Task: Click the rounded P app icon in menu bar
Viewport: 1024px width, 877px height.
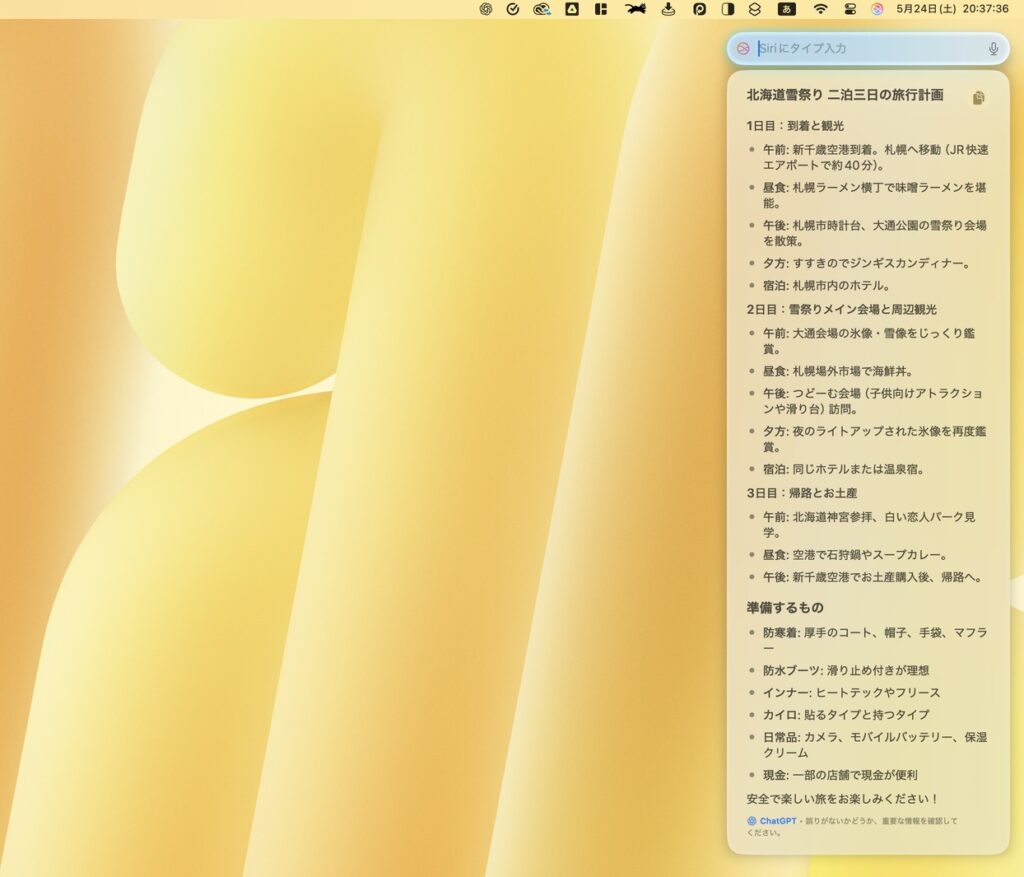Action: tap(699, 9)
